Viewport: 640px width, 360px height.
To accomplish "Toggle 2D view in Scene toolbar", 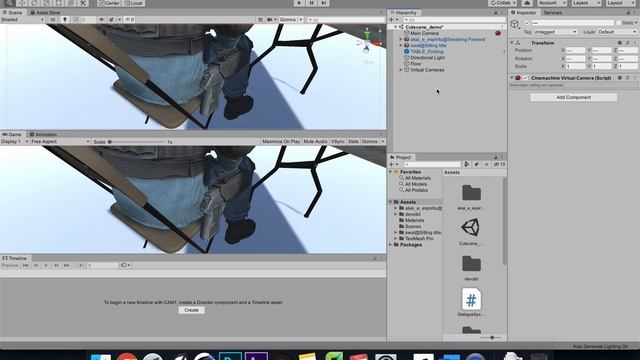I will click(x=53, y=20).
